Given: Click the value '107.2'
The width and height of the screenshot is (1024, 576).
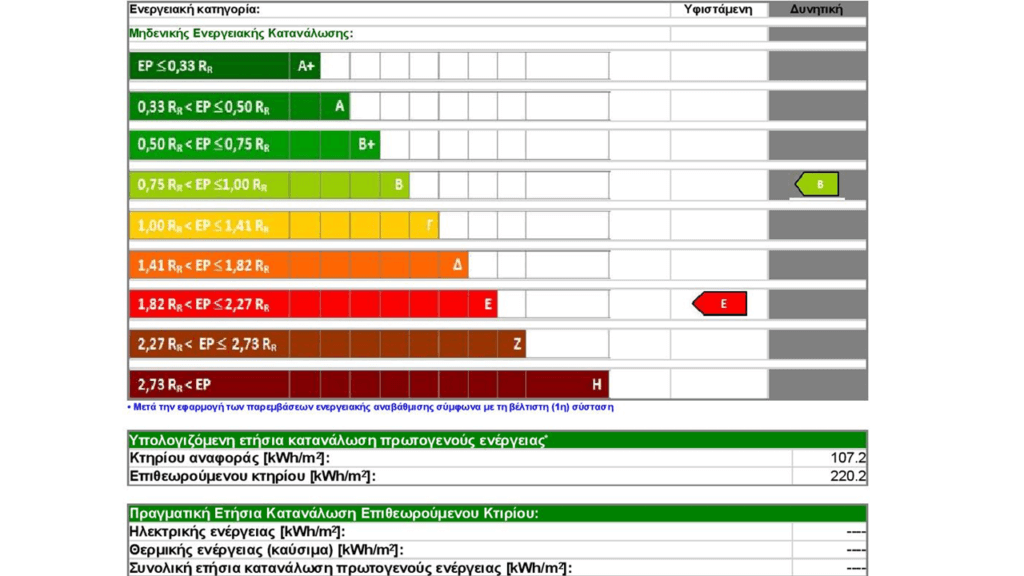Looking at the screenshot, I should pos(848,458).
